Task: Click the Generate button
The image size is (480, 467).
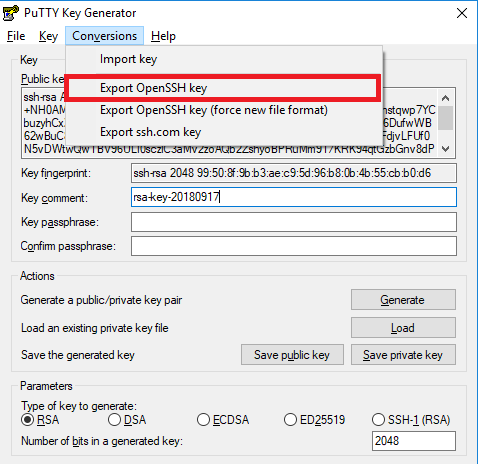Action: (x=403, y=300)
